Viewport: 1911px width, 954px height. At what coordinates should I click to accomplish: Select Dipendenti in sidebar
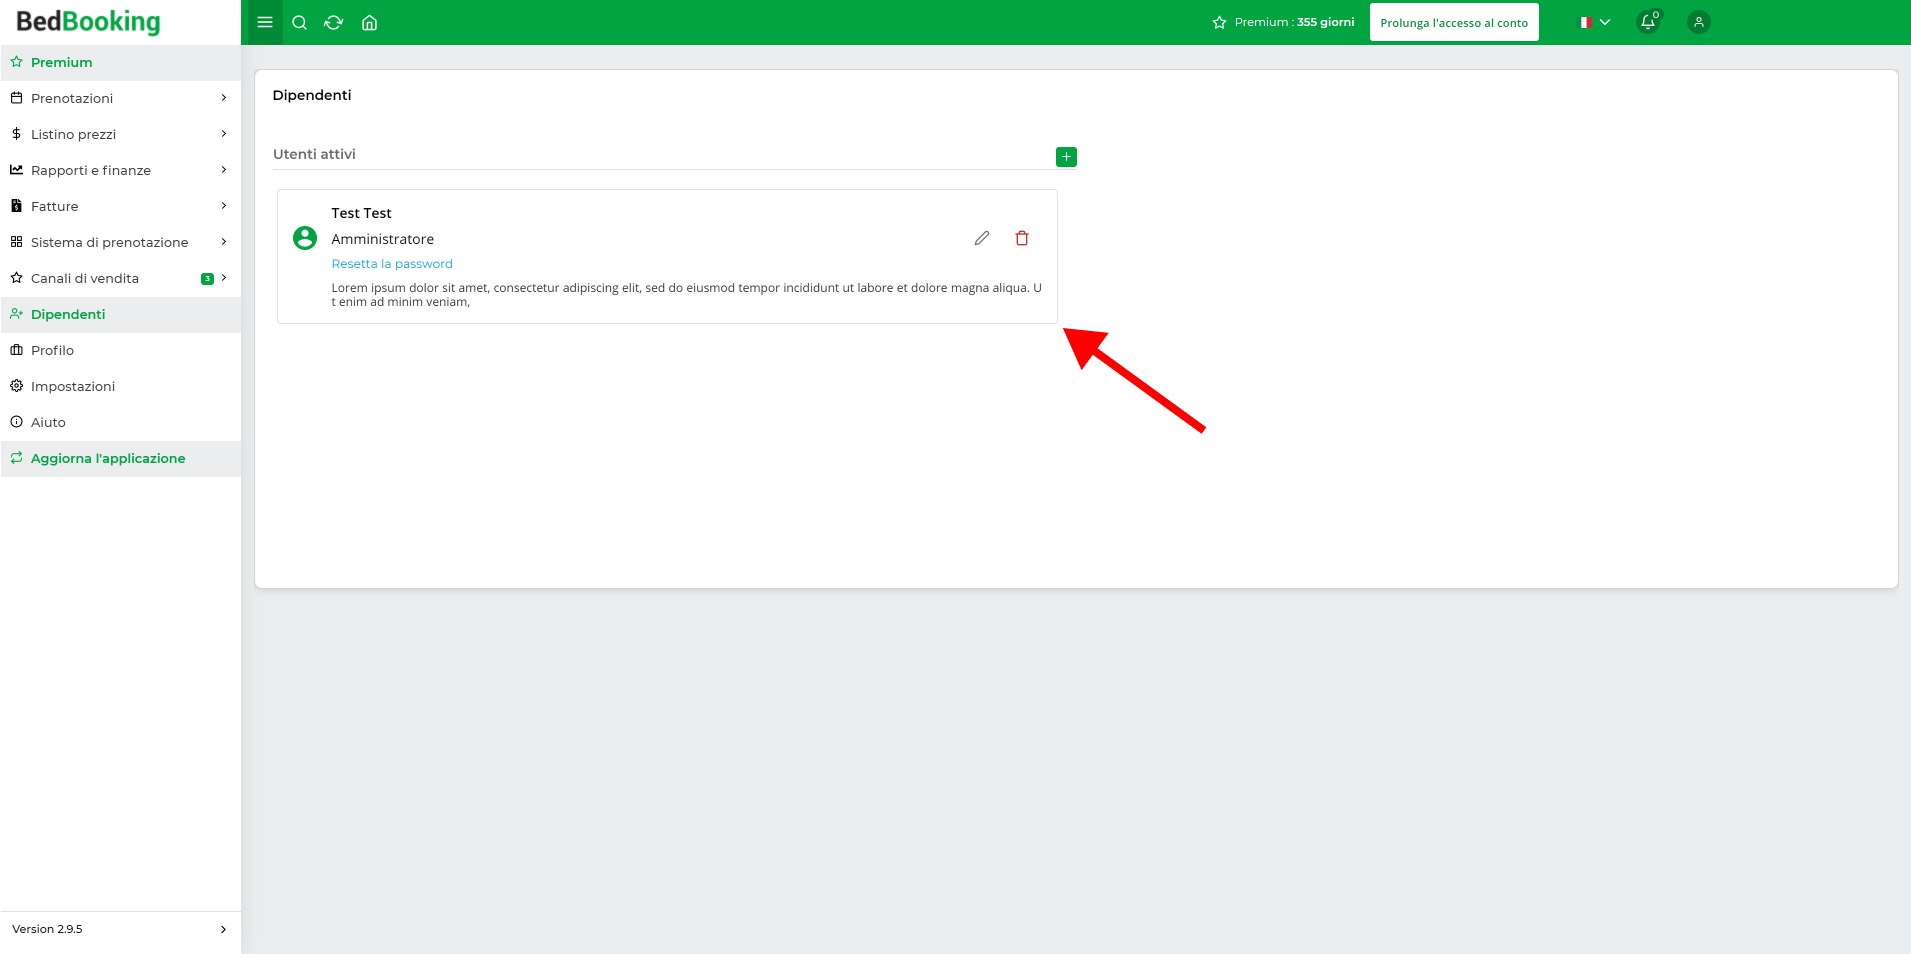120,314
